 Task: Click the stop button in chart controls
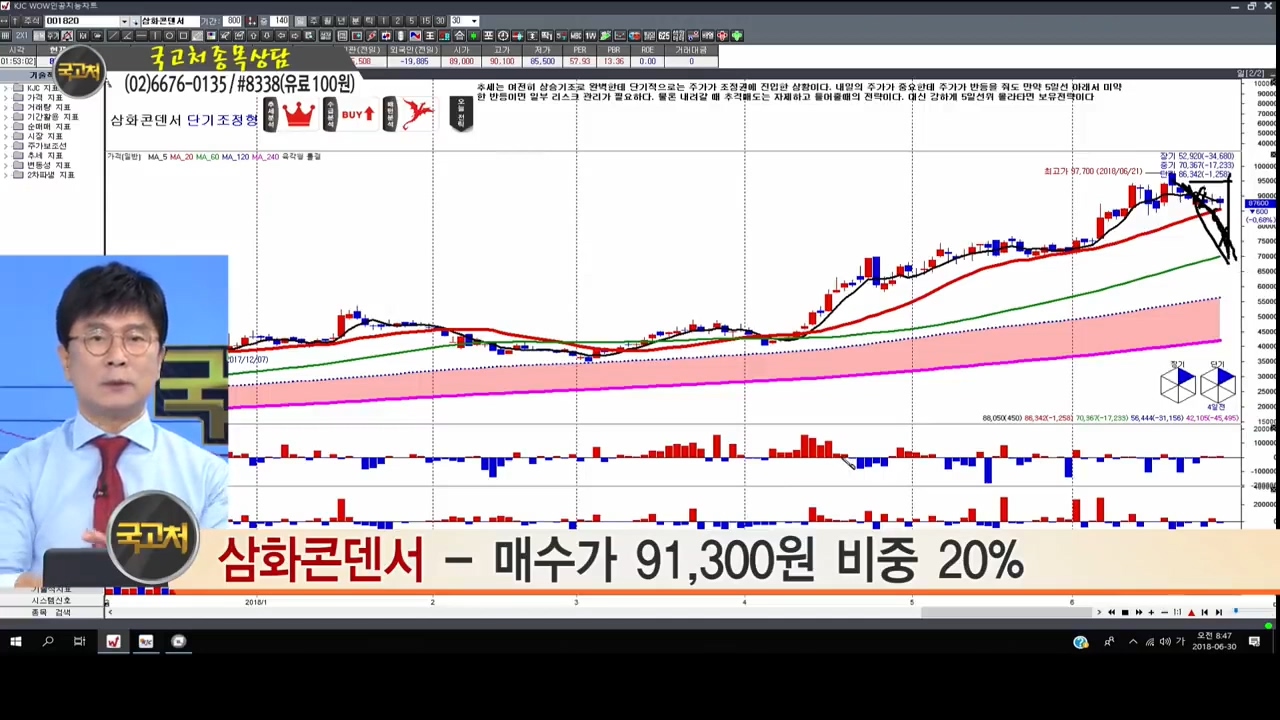(x=1125, y=612)
